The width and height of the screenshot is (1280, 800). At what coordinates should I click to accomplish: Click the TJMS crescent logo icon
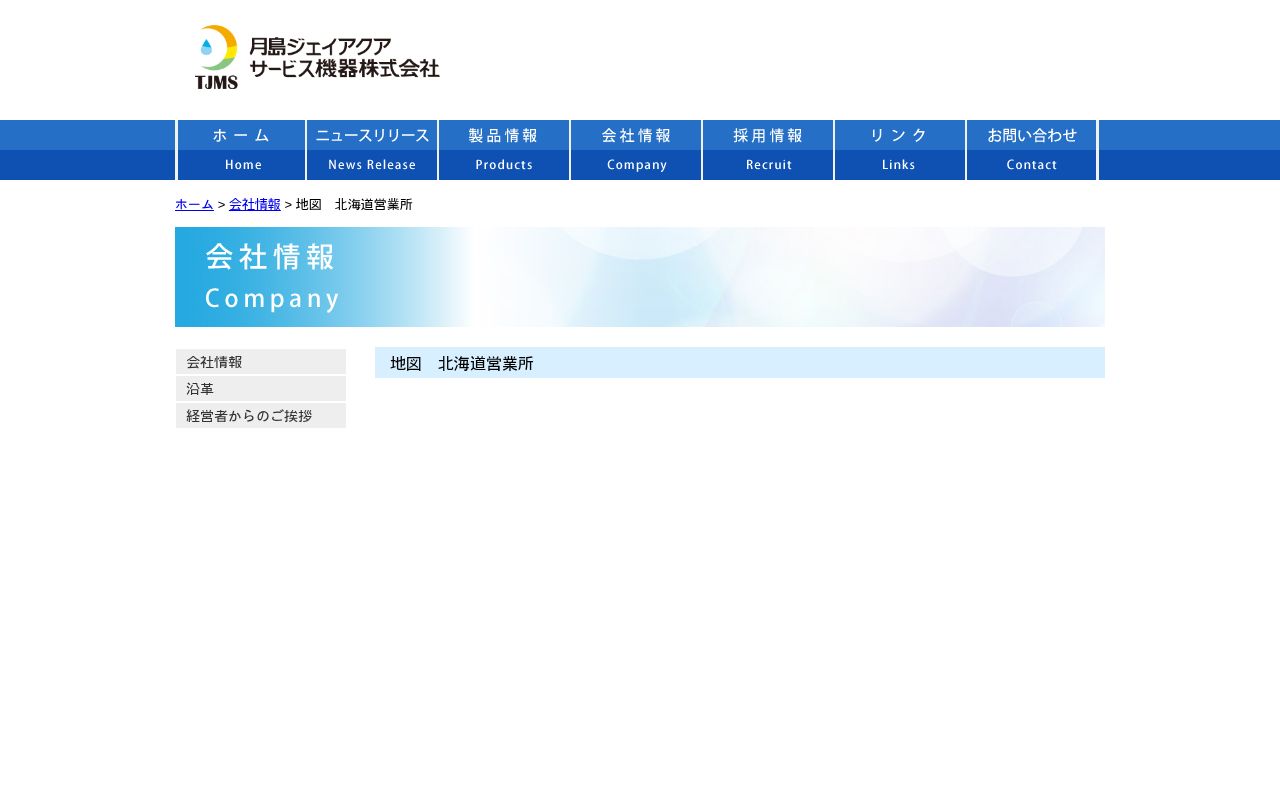click(217, 57)
